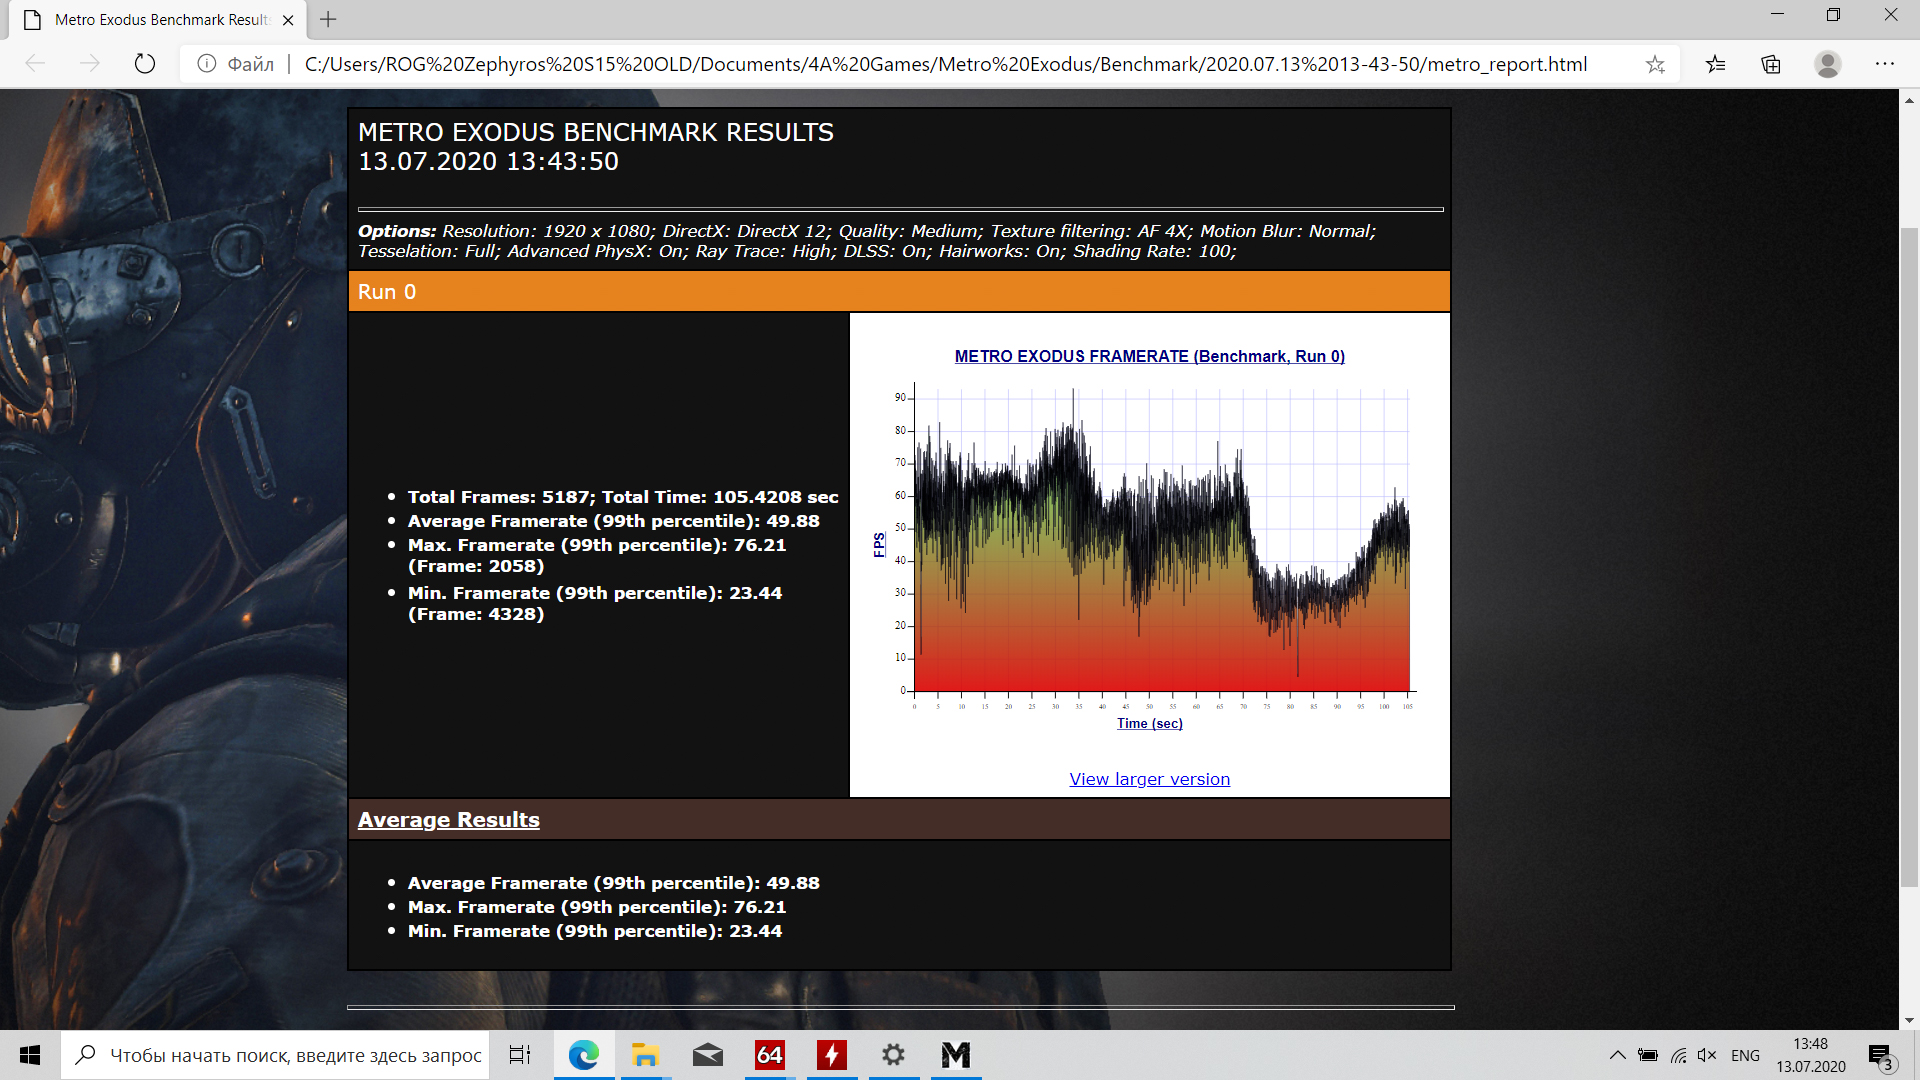Open the Action Center notifications icon
The height and width of the screenshot is (1080, 1920).
tap(1880, 1055)
